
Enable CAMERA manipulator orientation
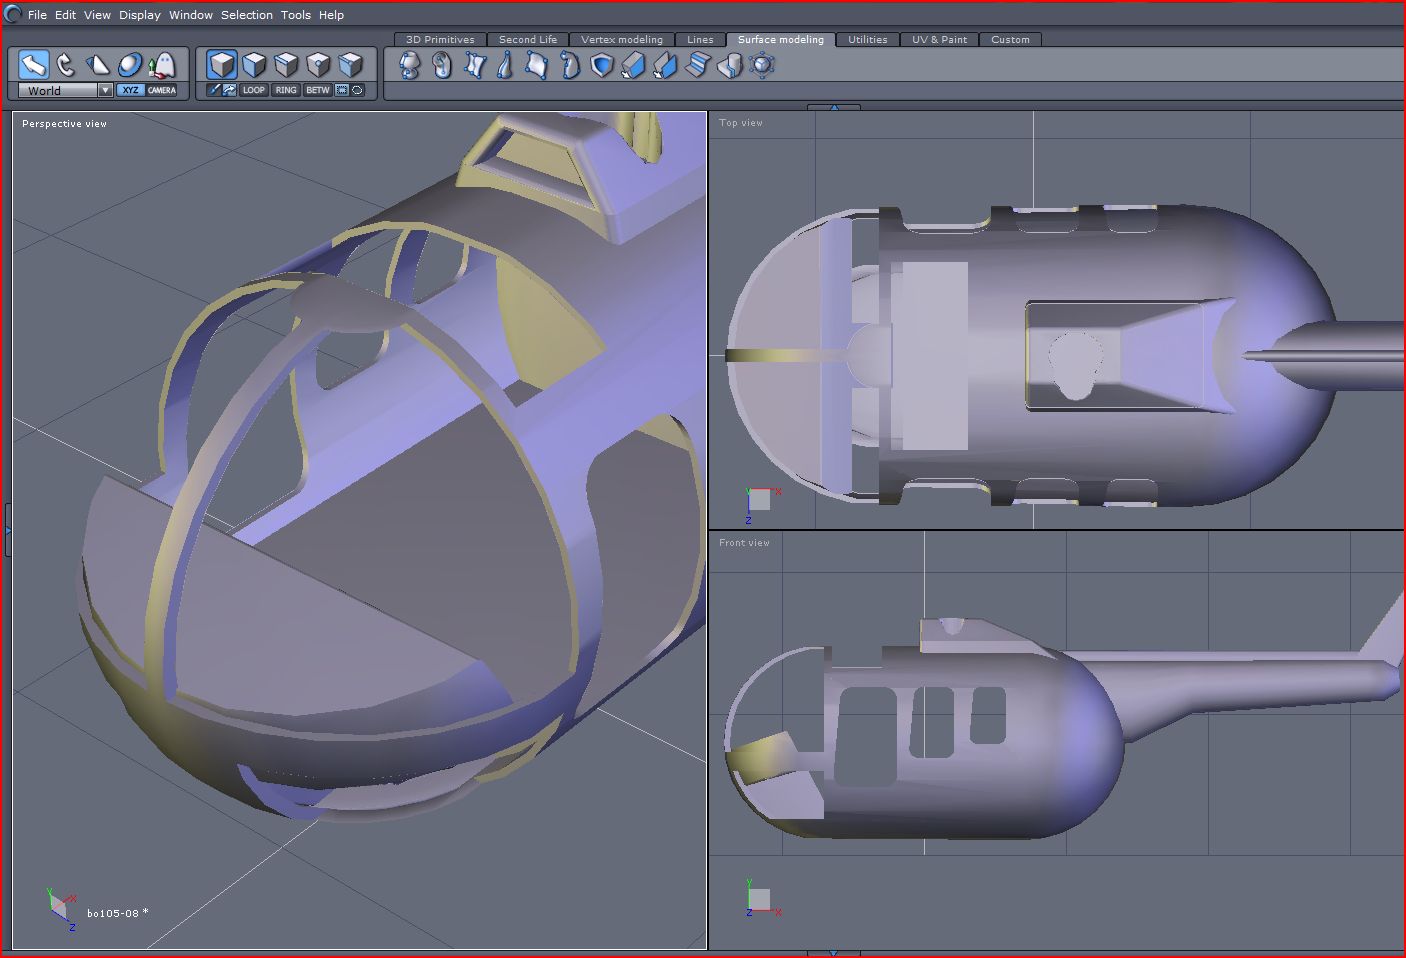[x=162, y=90]
